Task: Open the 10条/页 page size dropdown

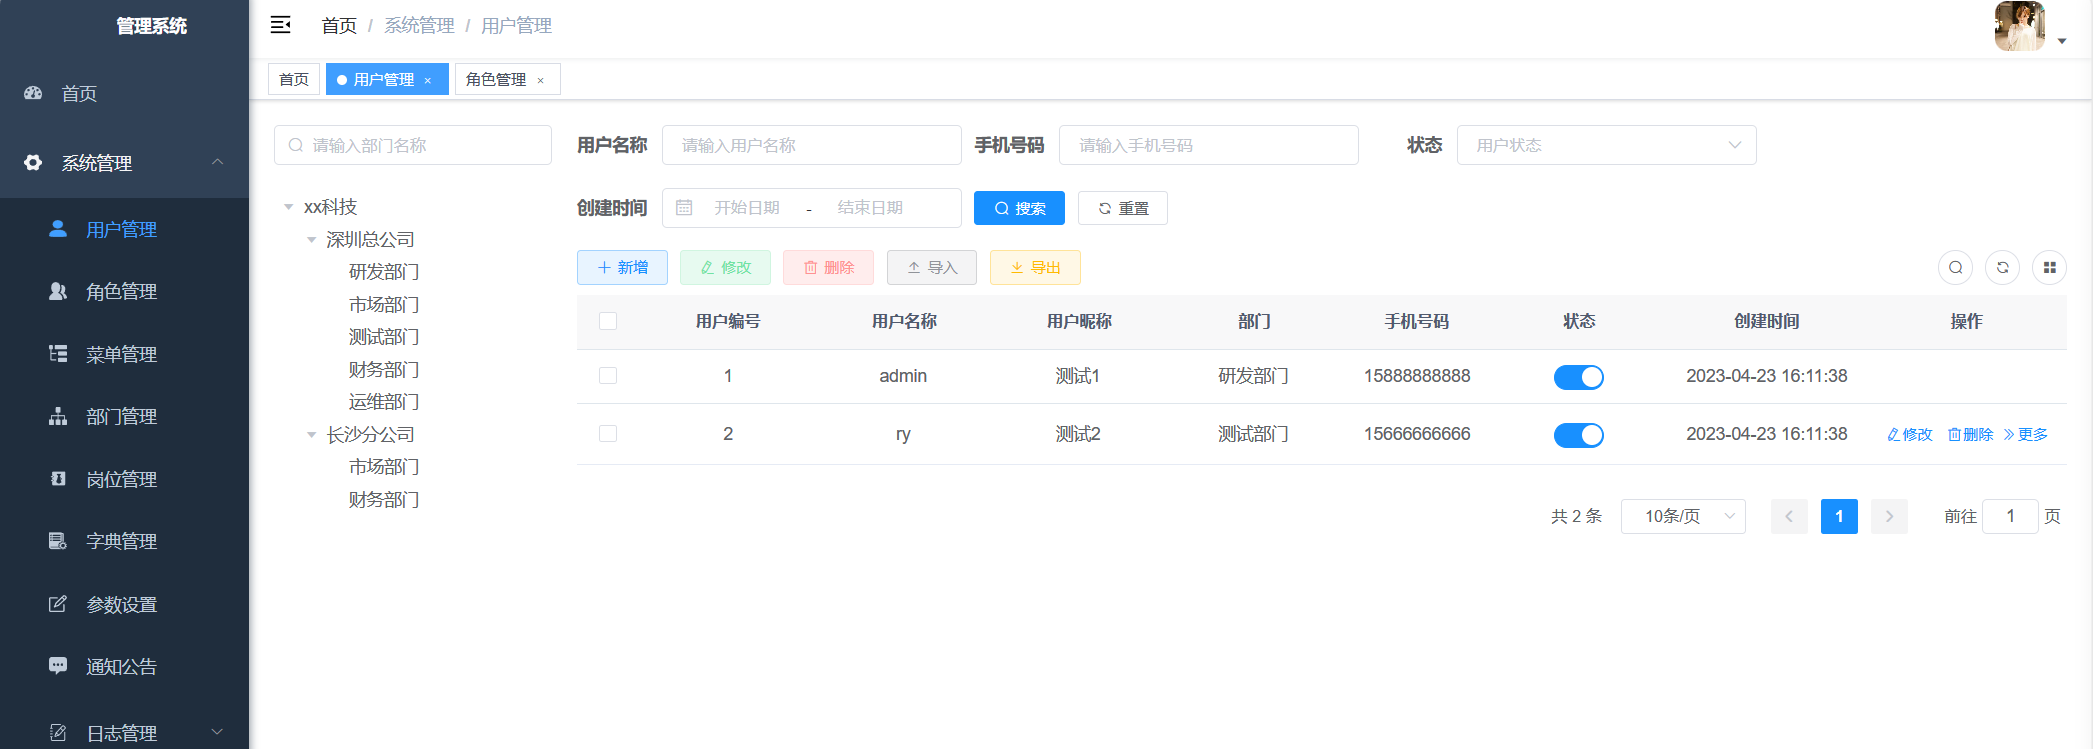Action: [x=1683, y=516]
